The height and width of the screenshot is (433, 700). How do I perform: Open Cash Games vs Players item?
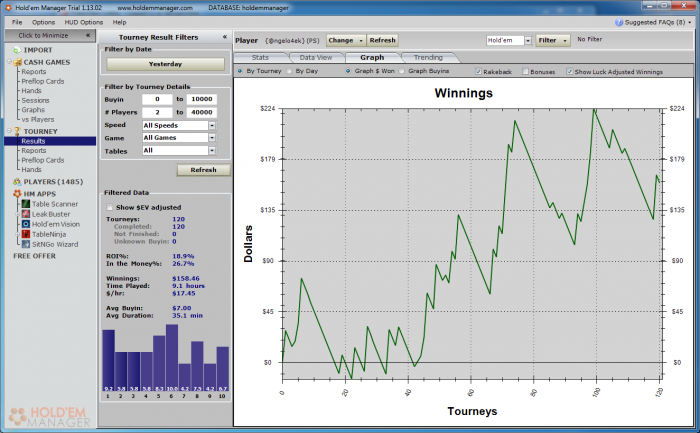(x=38, y=120)
